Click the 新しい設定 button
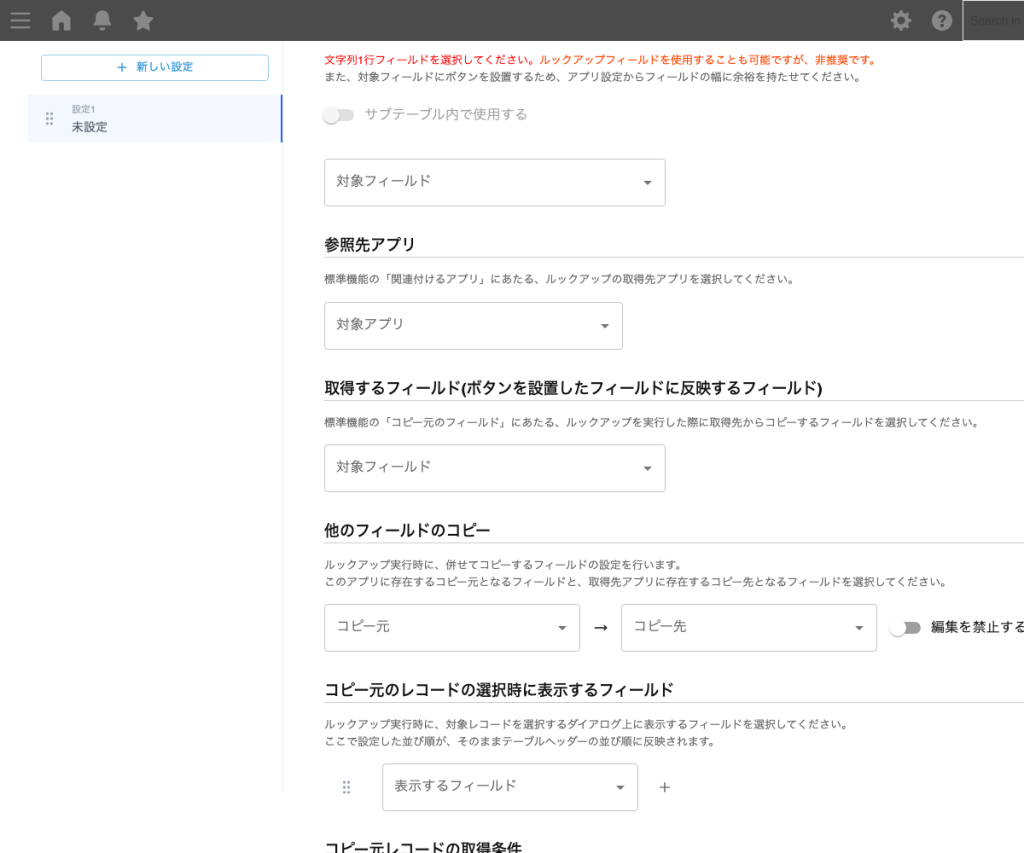Viewport: 1024px width, 853px height. (154, 67)
